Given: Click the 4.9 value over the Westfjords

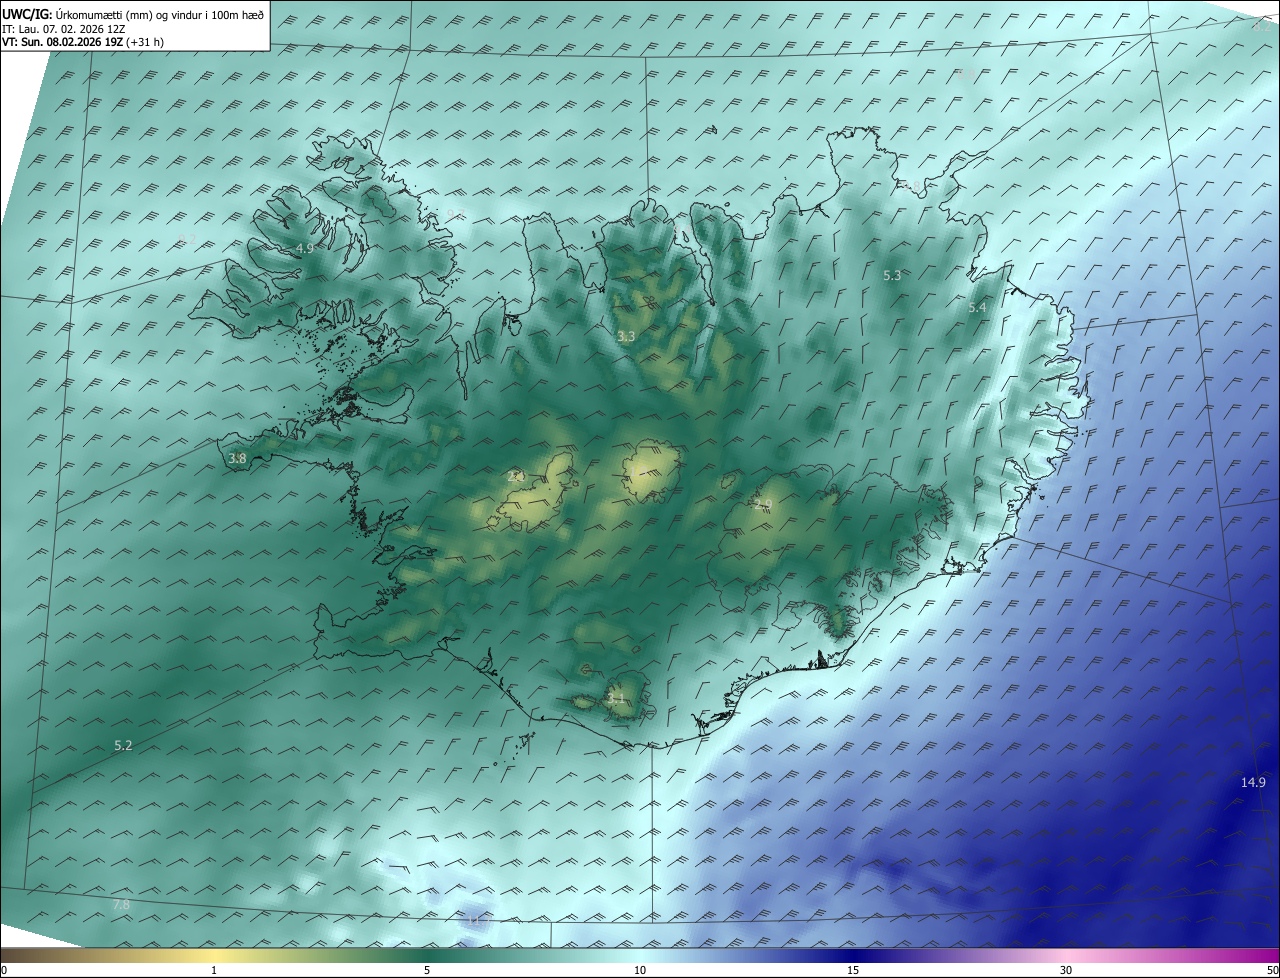Looking at the screenshot, I should point(305,248).
